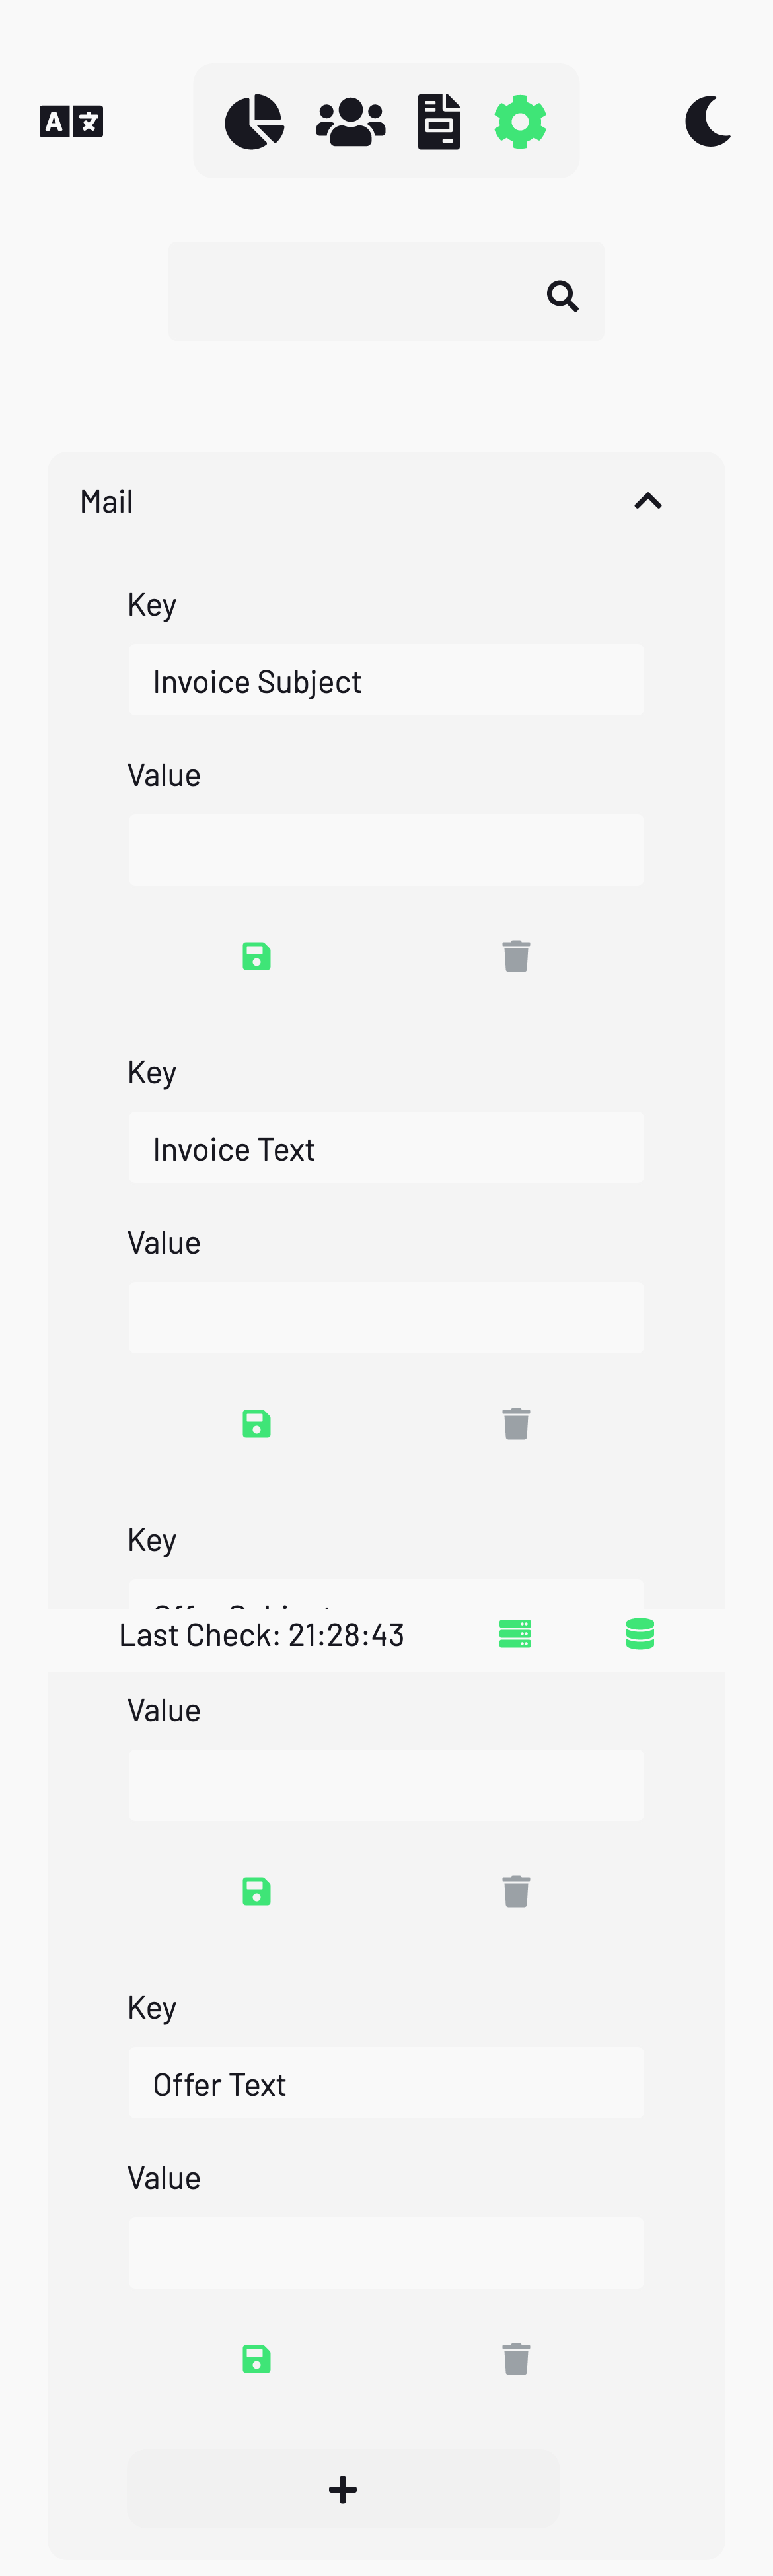Save the Invoice Text setting
773x2576 pixels.
pos(257,1424)
